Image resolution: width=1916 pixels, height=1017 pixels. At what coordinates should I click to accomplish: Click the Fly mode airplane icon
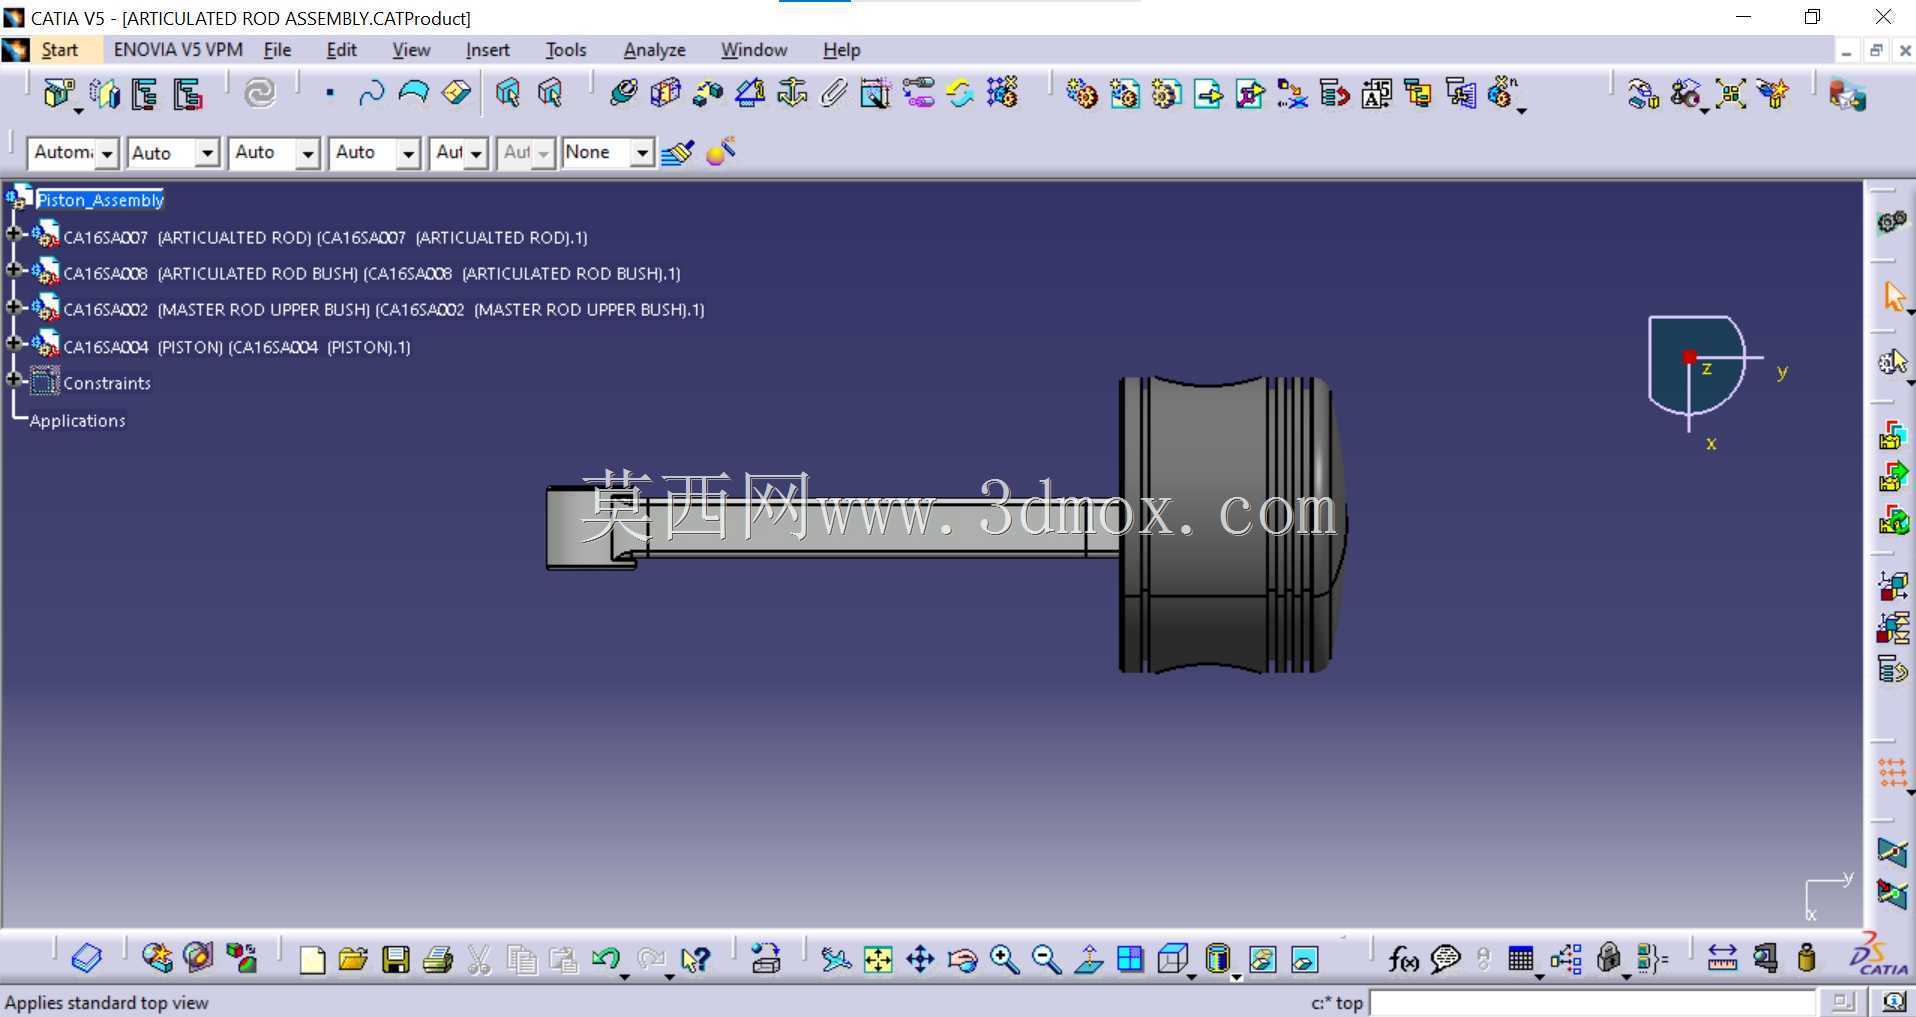point(836,960)
